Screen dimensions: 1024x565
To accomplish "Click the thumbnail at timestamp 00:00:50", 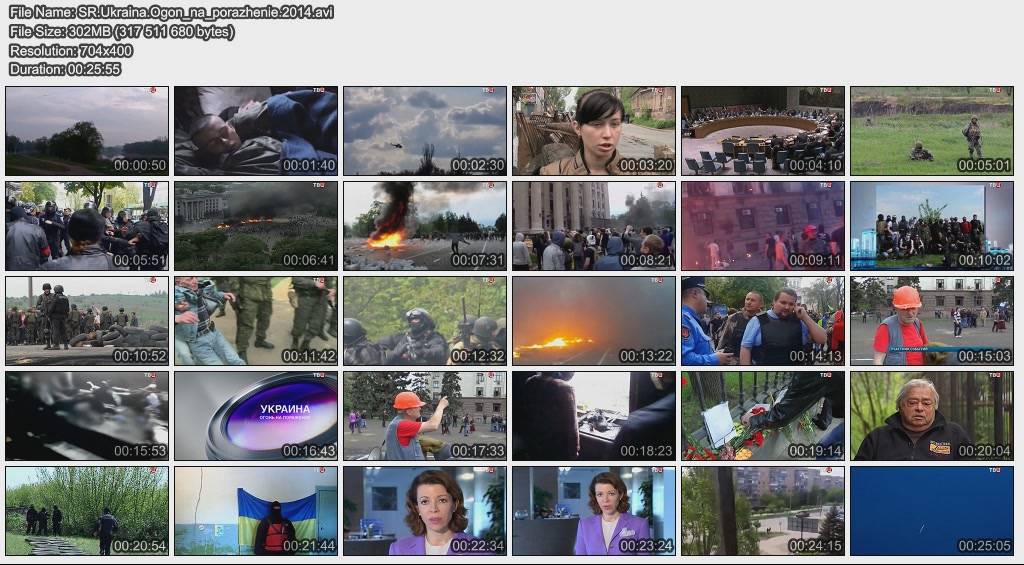I will click(87, 131).
